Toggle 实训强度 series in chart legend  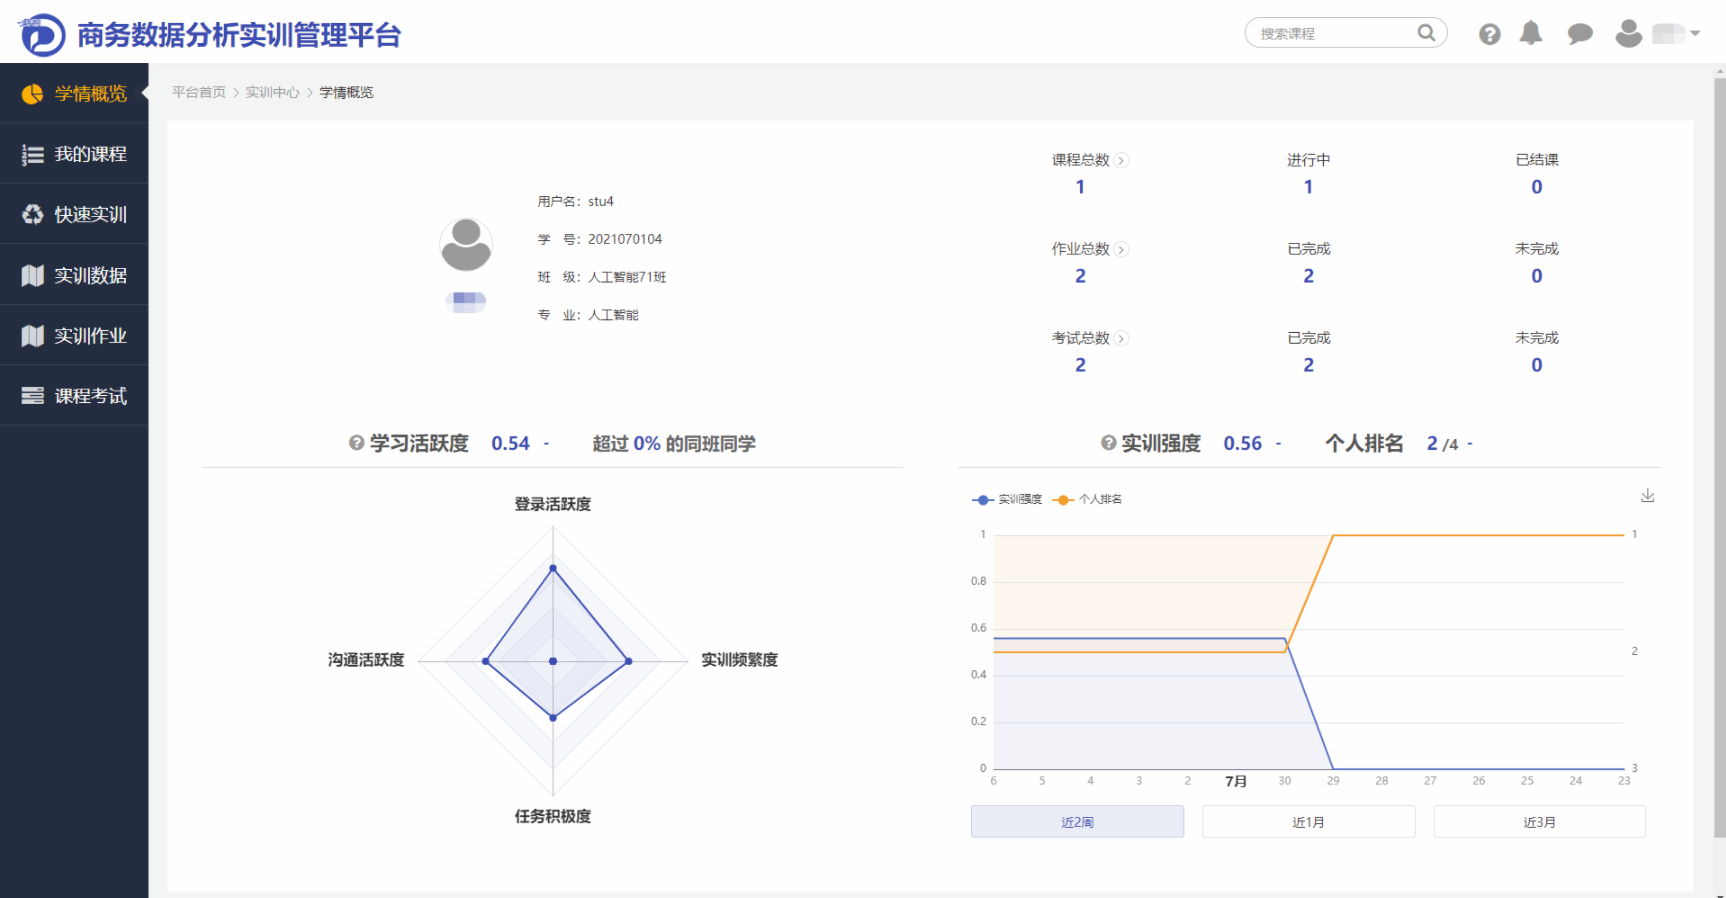[x=1008, y=499]
